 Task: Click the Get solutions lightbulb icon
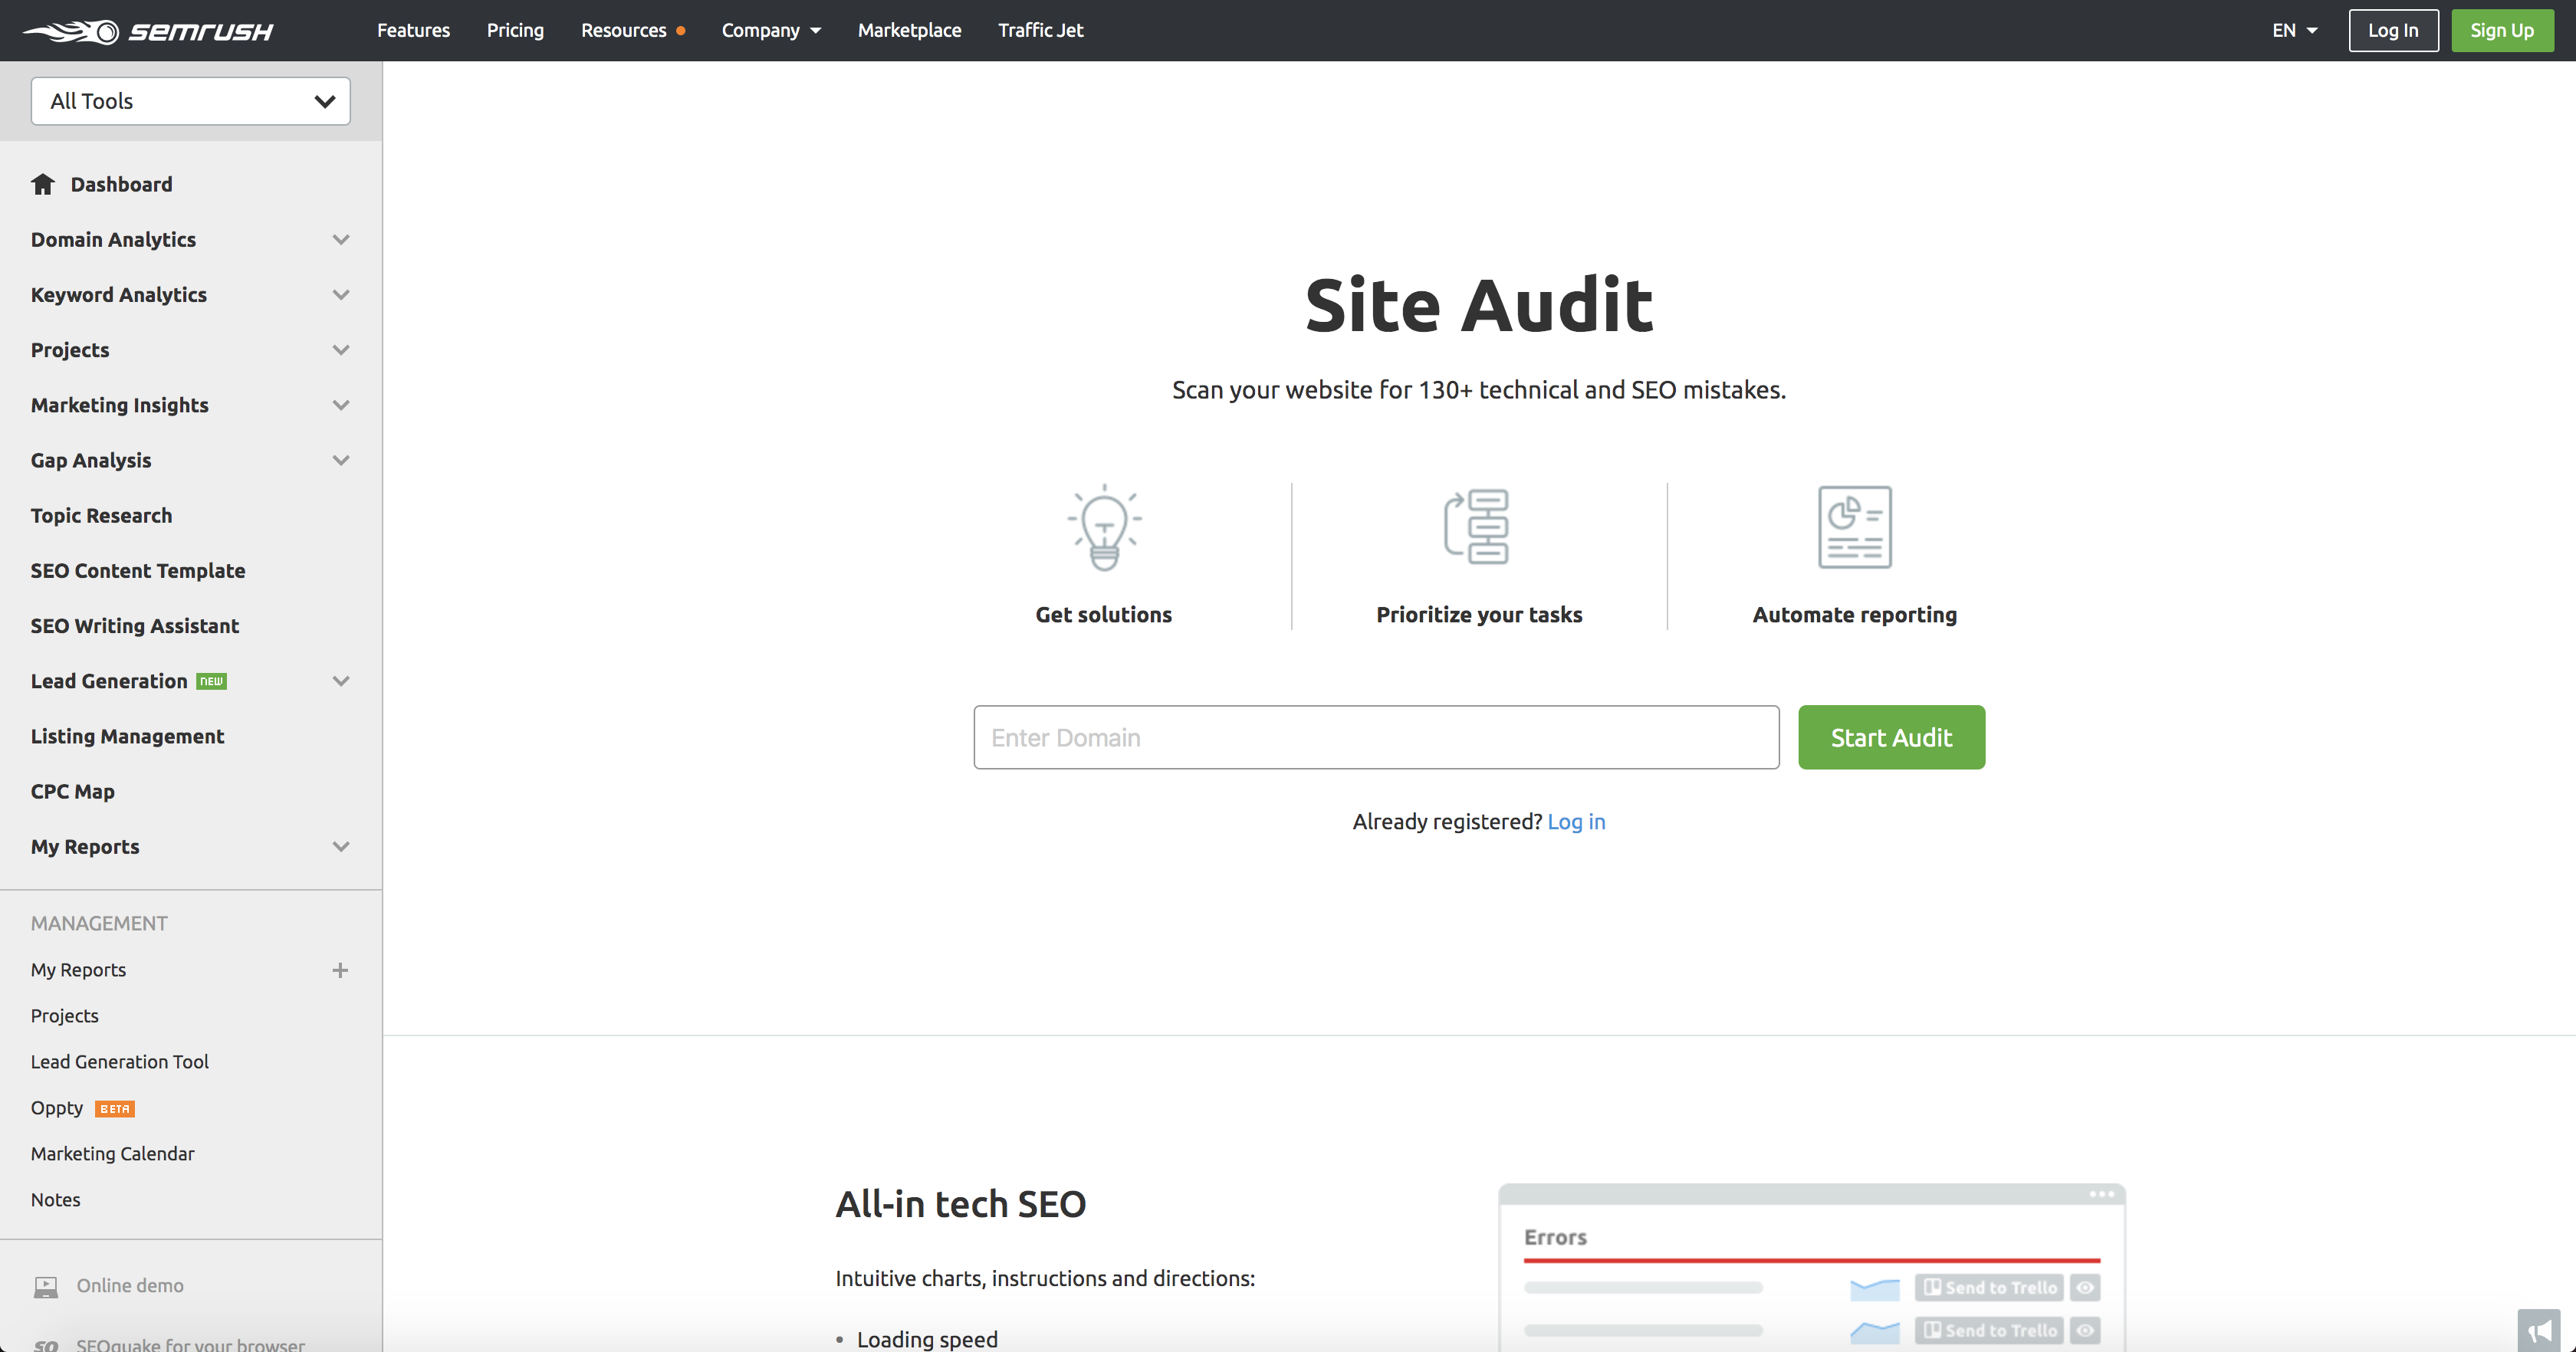click(1103, 528)
